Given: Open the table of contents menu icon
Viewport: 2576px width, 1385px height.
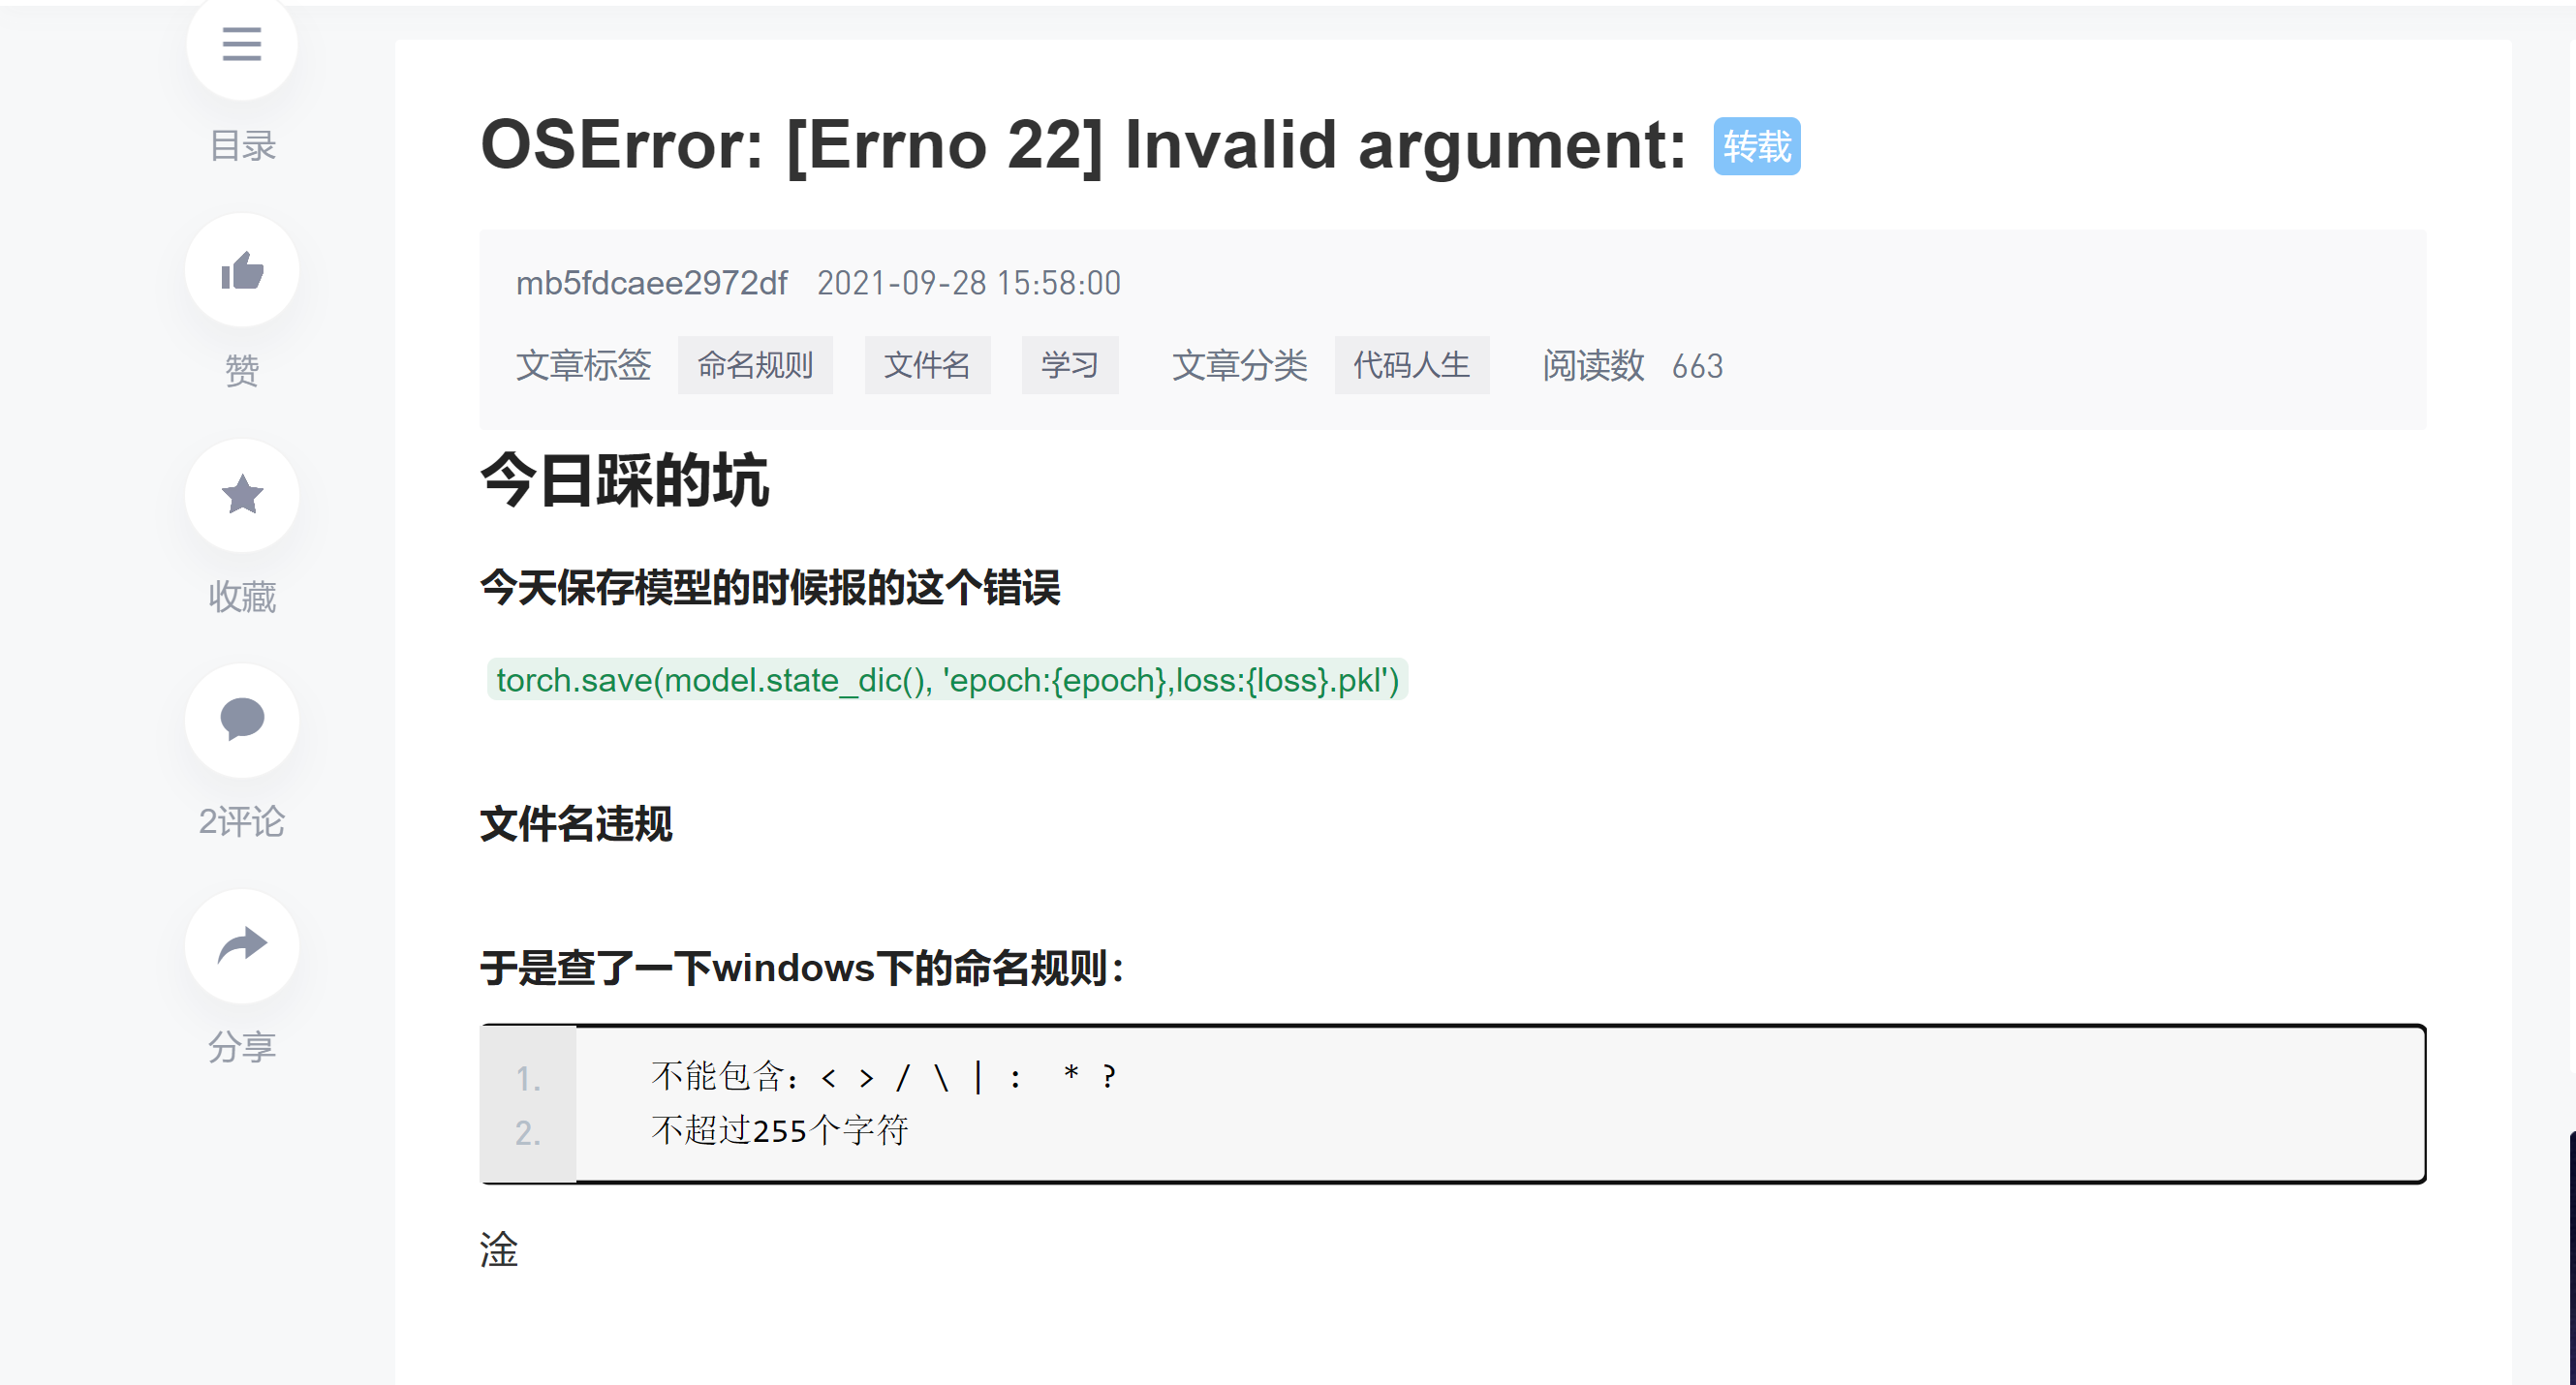Looking at the screenshot, I should click(241, 44).
